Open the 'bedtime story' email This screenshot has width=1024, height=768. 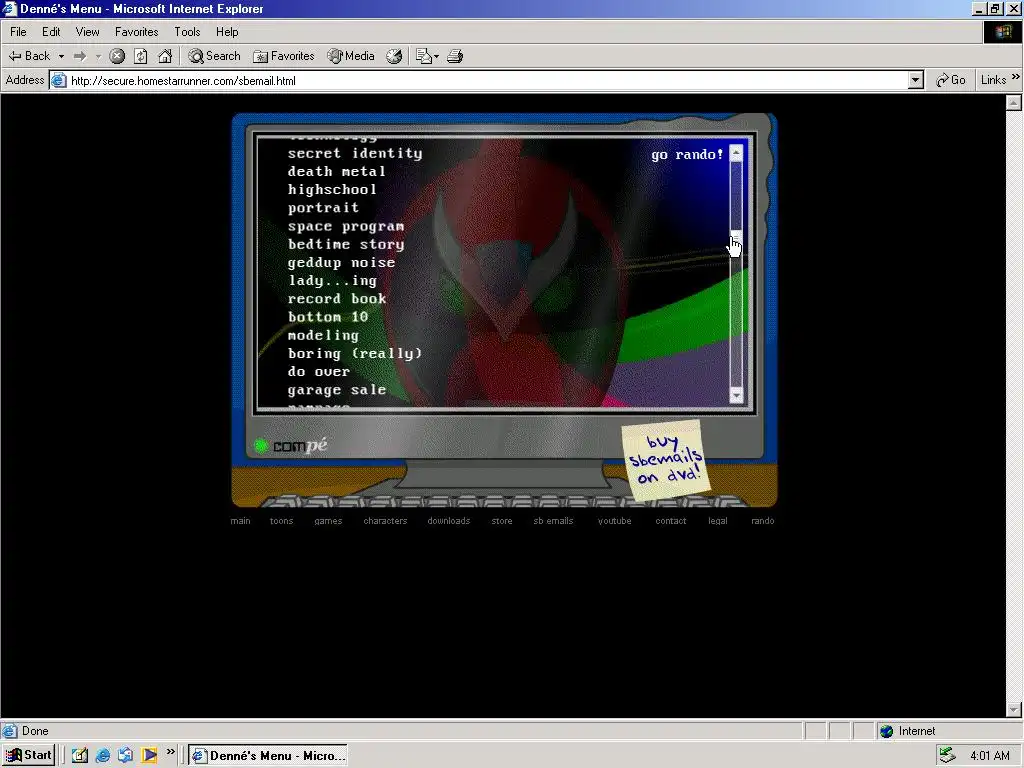point(345,244)
